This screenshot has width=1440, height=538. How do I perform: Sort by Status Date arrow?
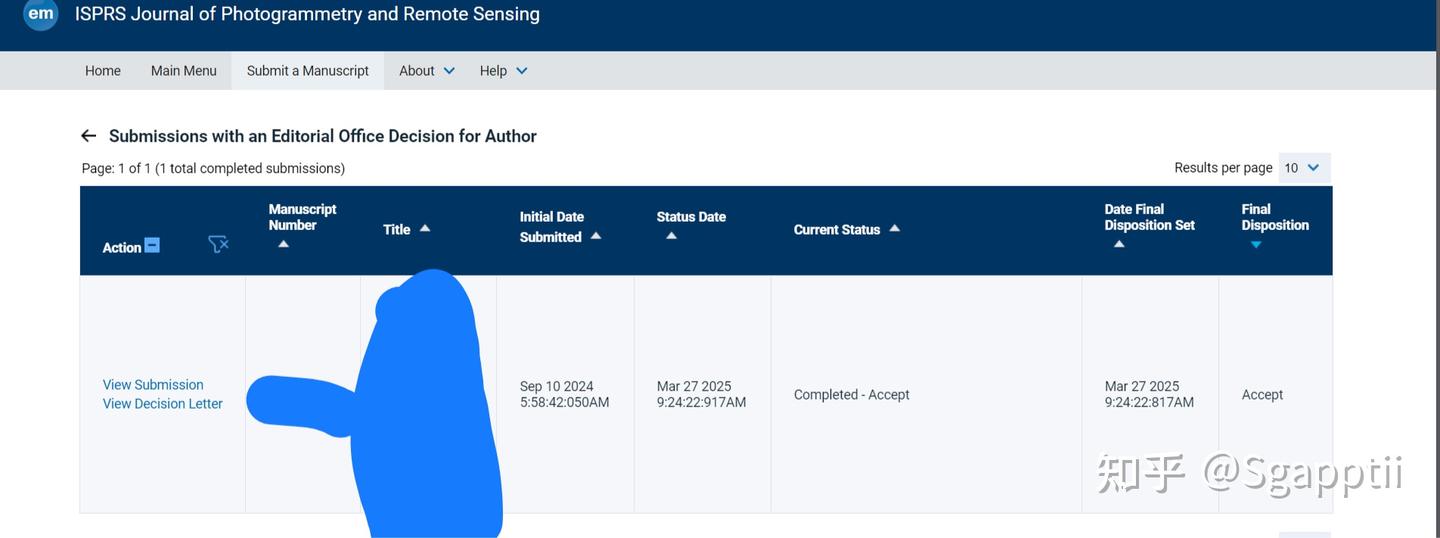671,236
